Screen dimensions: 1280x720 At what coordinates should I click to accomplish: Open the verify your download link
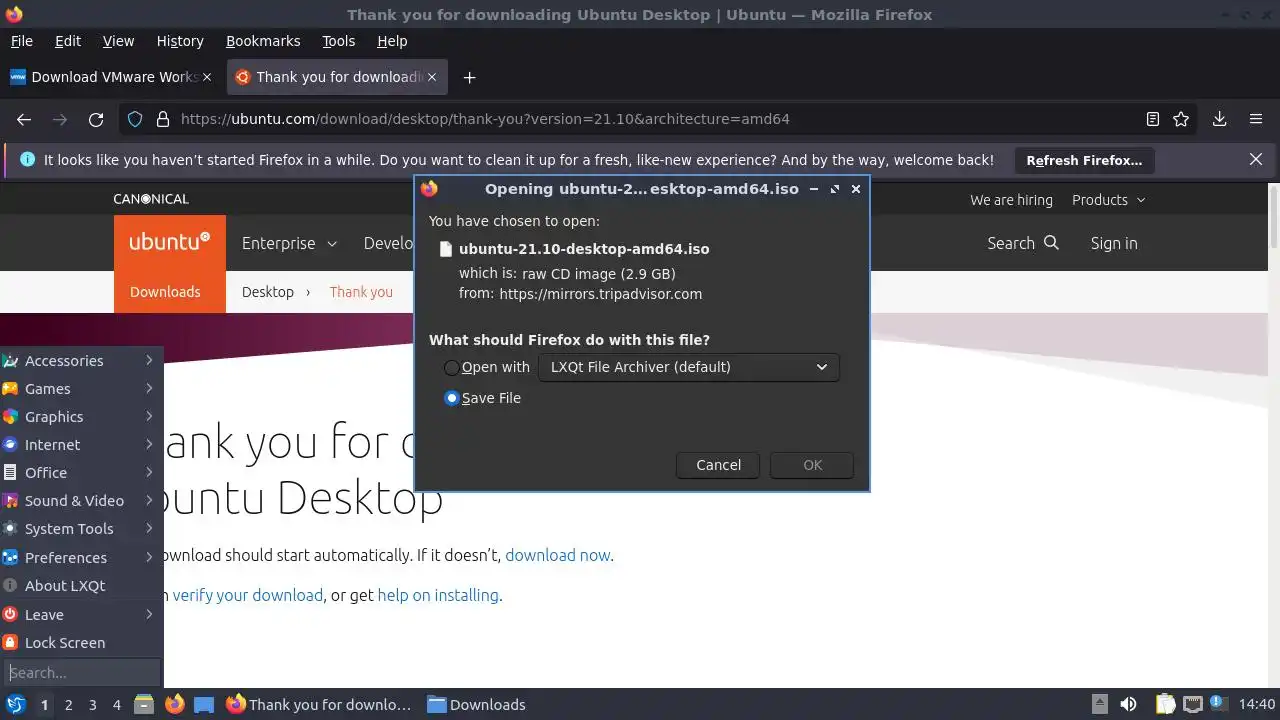click(x=247, y=595)
